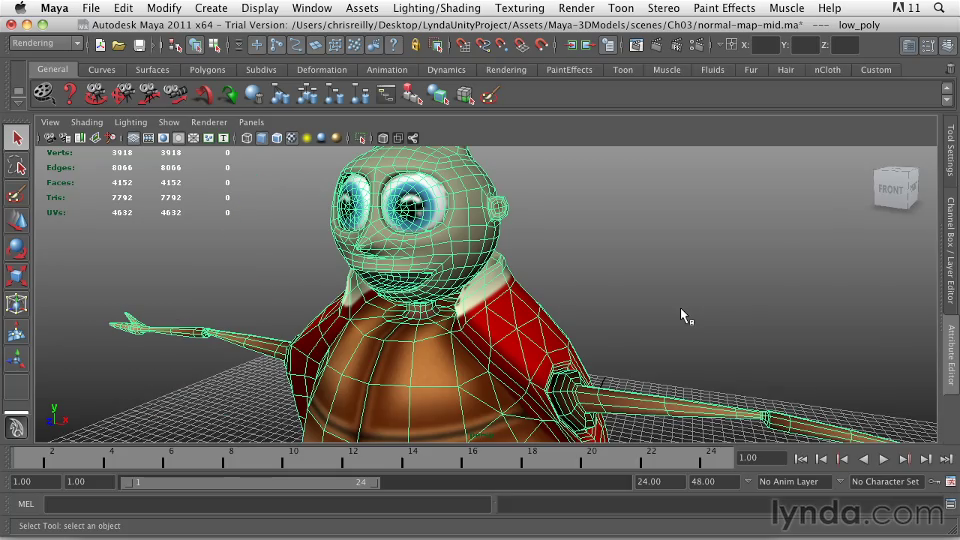Click the Save Scene disk icon
Viewport: 960px width, 540px height.
(x=140, y=45)
